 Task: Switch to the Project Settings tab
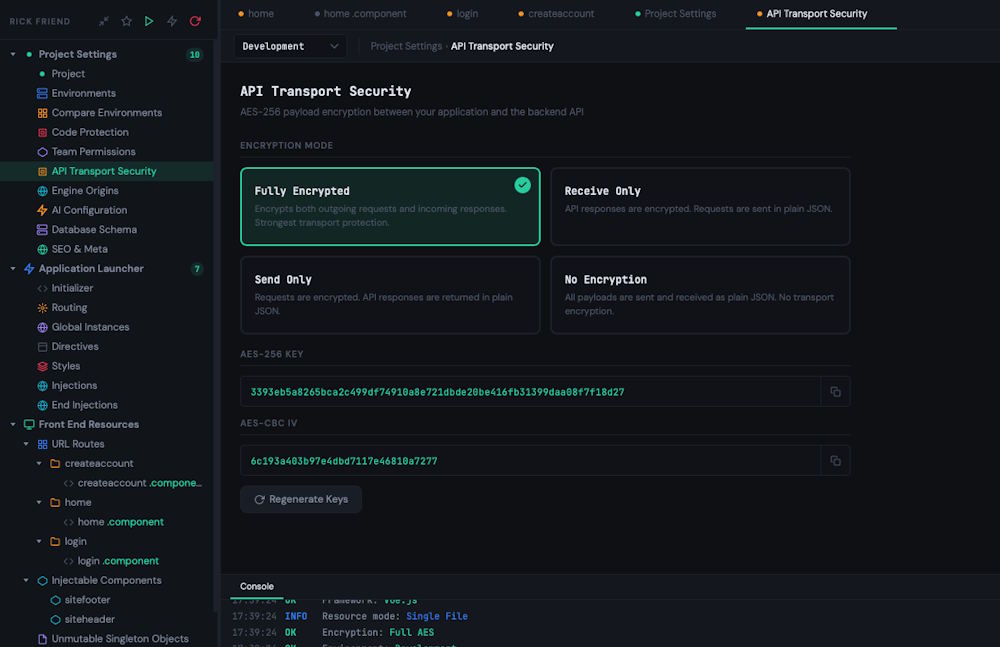coord(675,13)
